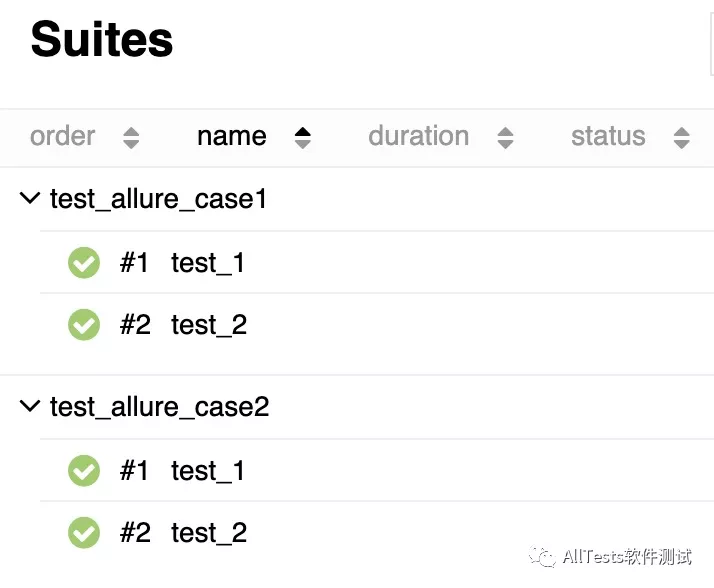Sort by the name column label
The height and width of the screenshot is (588, 714).
[232, 137]
